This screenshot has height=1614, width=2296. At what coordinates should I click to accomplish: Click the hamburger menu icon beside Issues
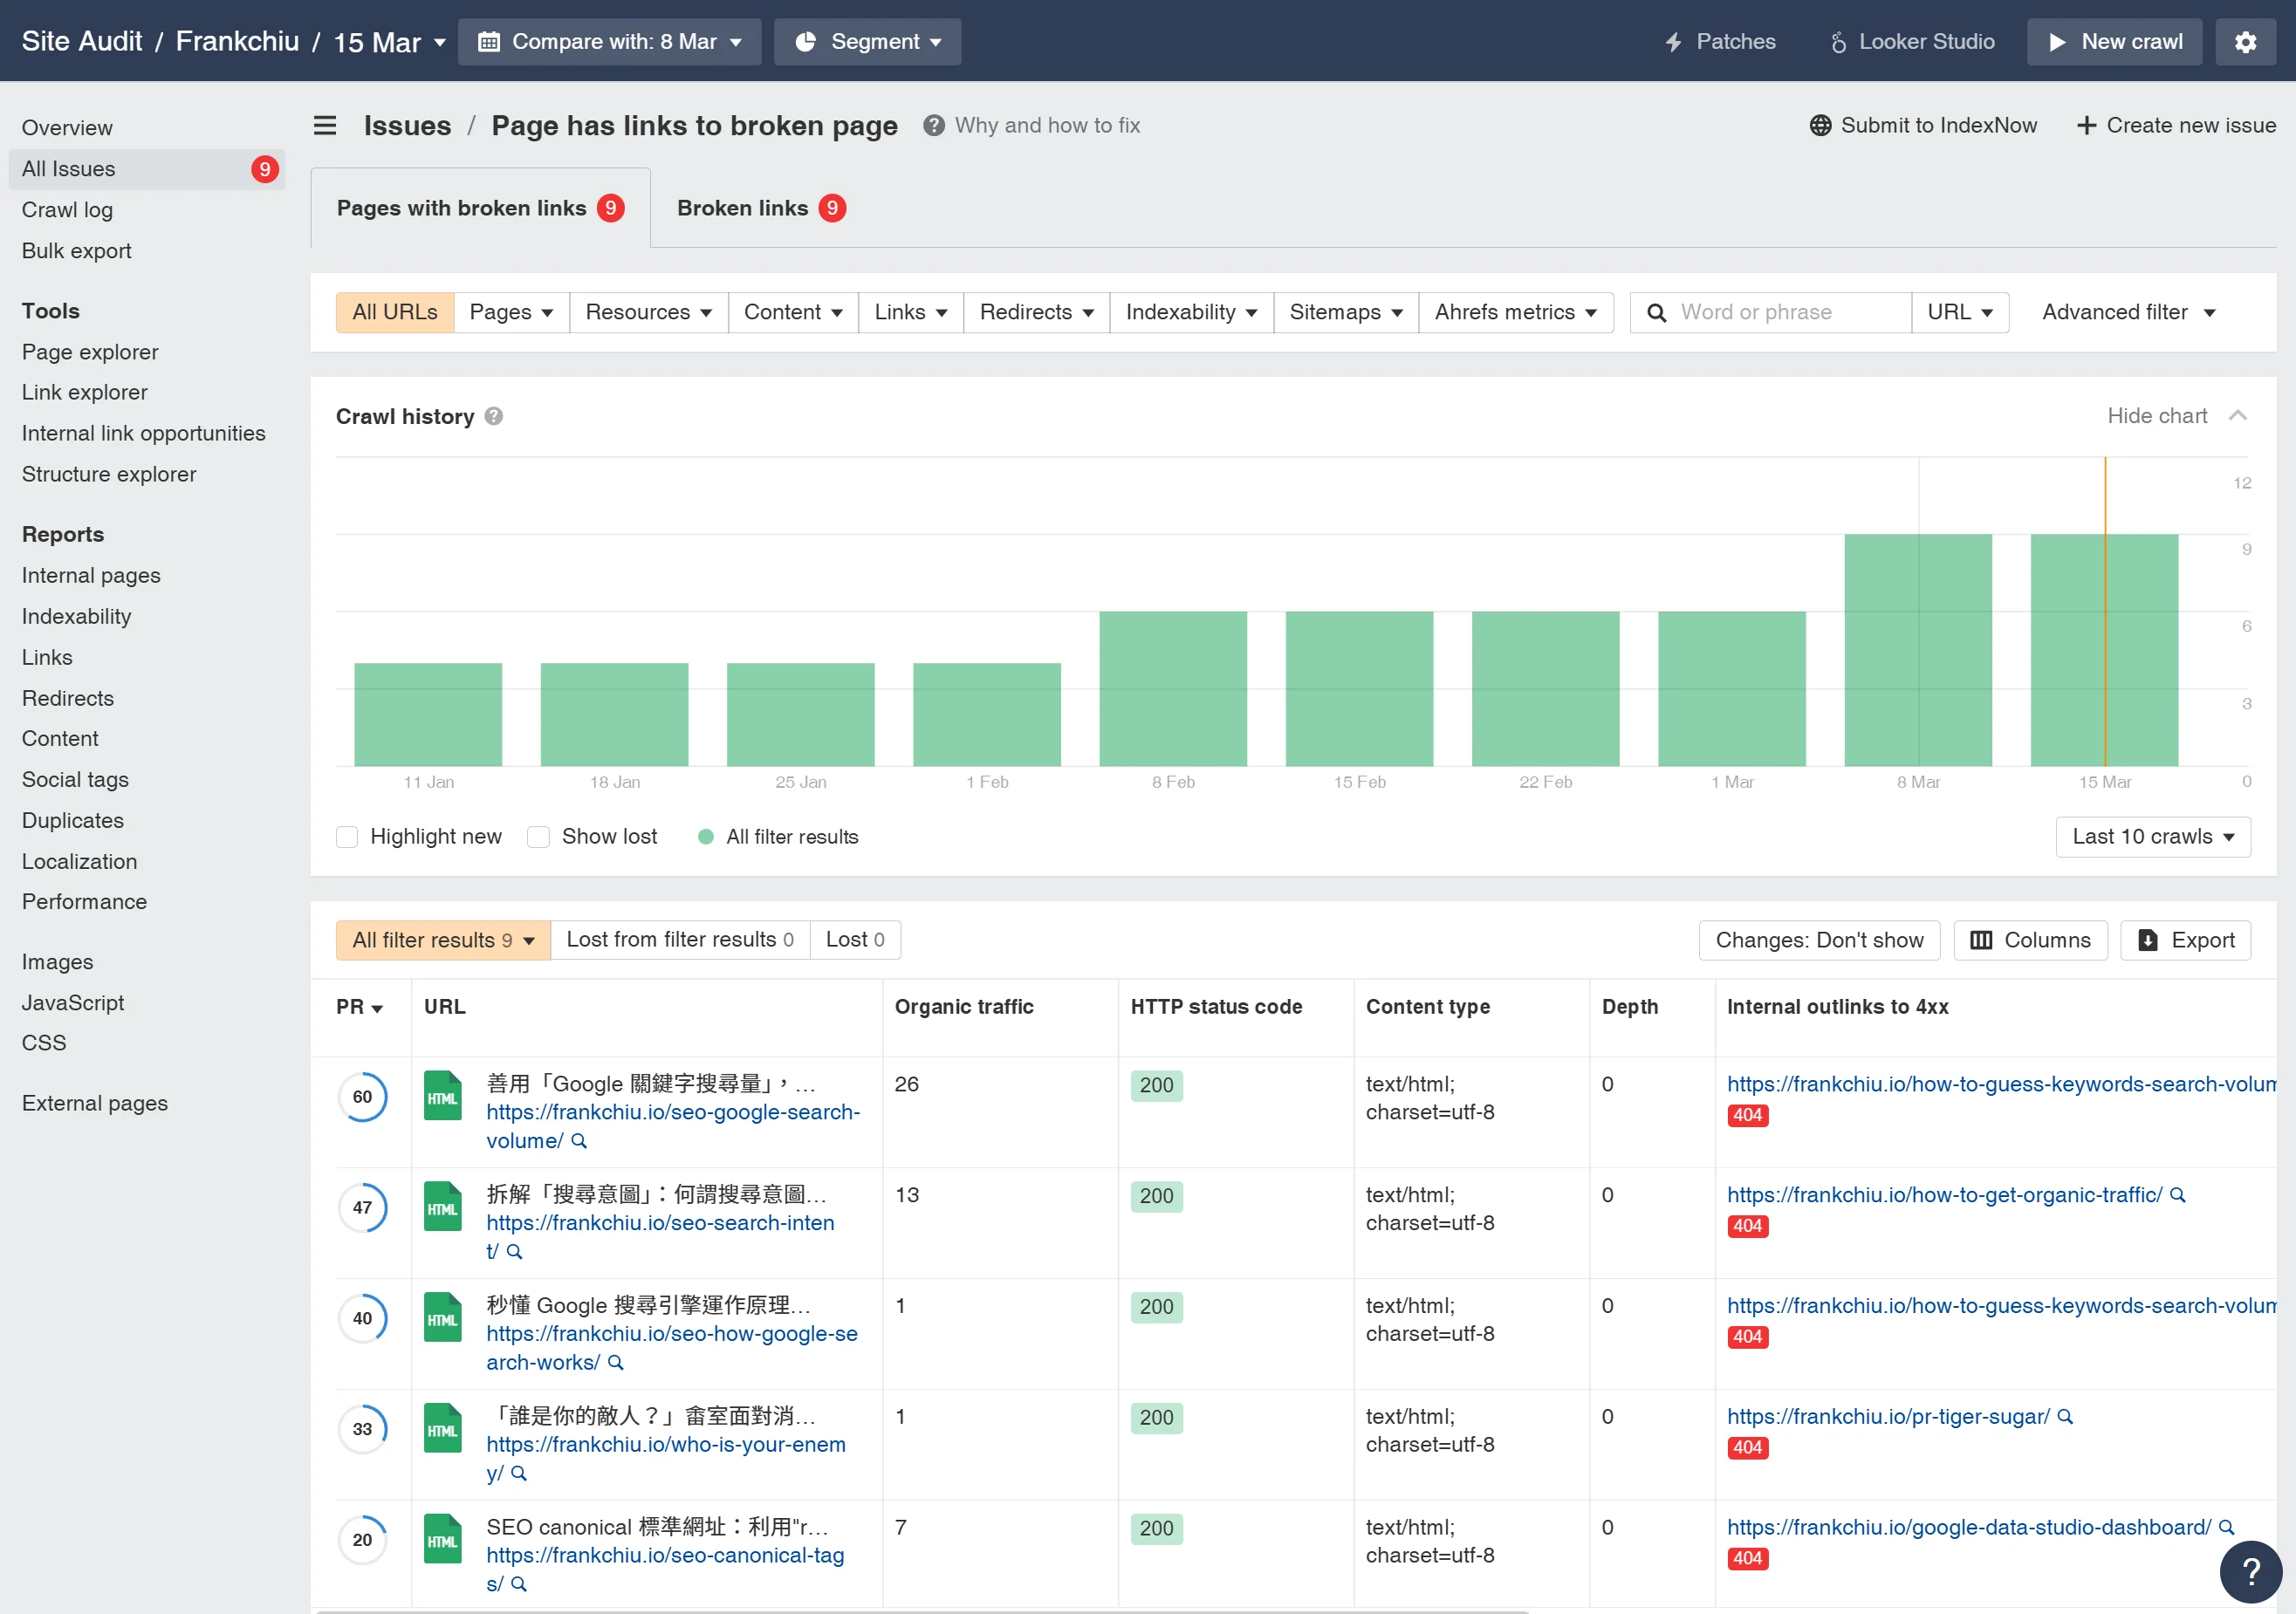point(325,125)
